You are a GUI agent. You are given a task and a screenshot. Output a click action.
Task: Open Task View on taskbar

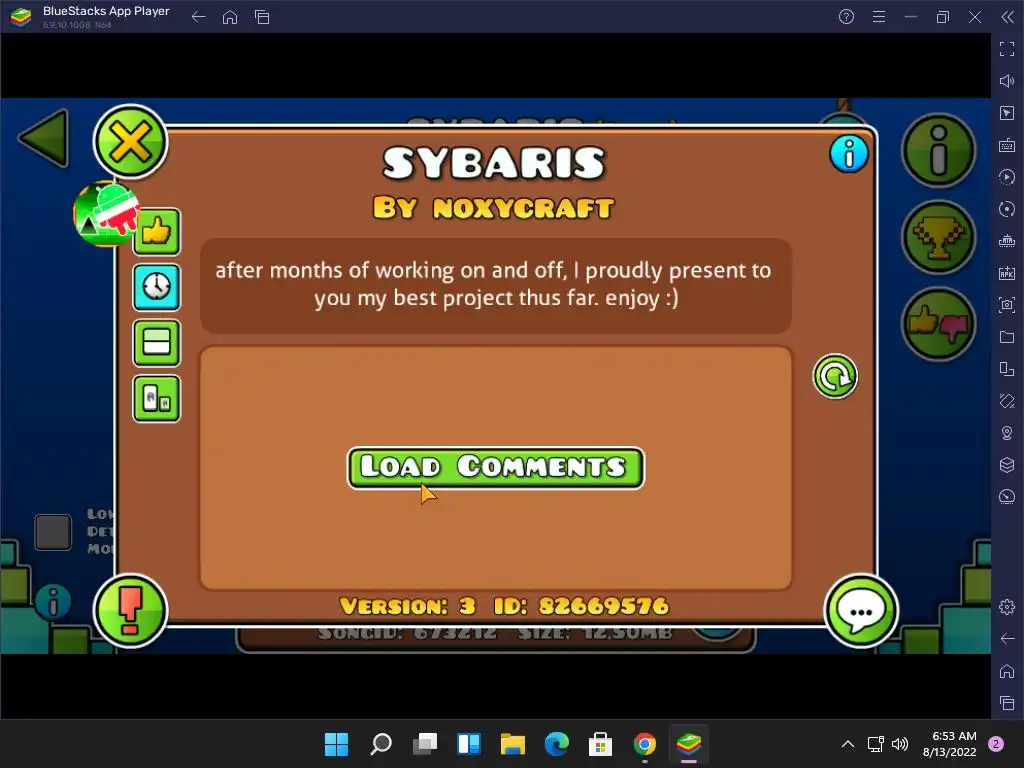coord(425,744)
